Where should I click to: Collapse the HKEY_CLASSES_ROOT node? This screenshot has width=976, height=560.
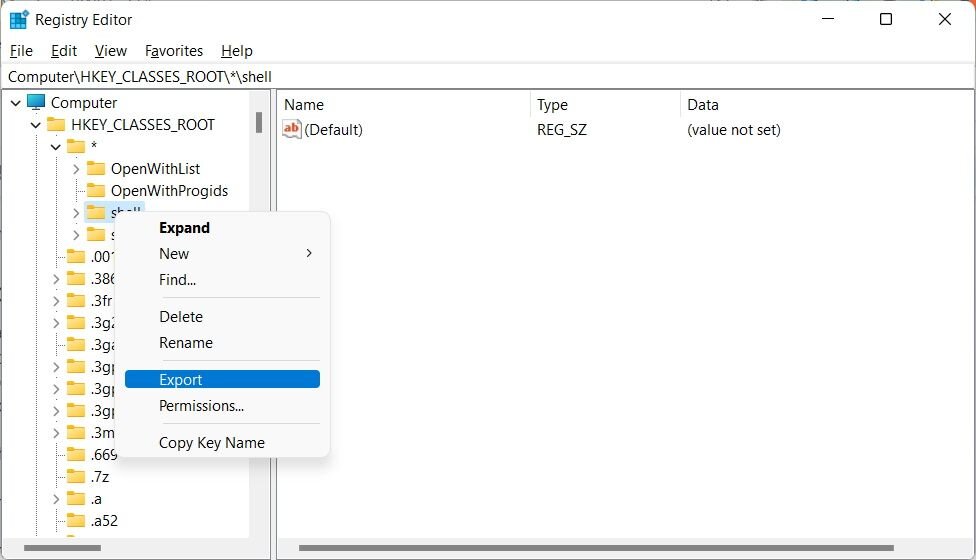[x=35, y=125]
